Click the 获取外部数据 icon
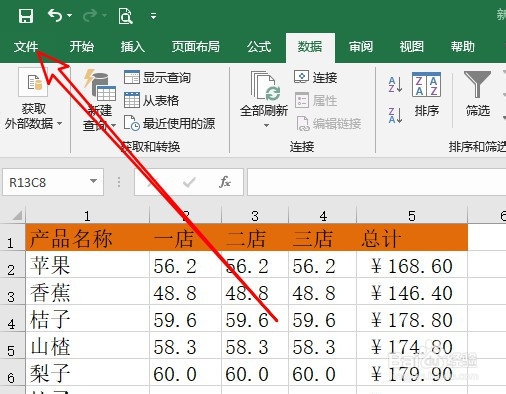The width and height of the screenshot is (506, 394). (33, 82)
